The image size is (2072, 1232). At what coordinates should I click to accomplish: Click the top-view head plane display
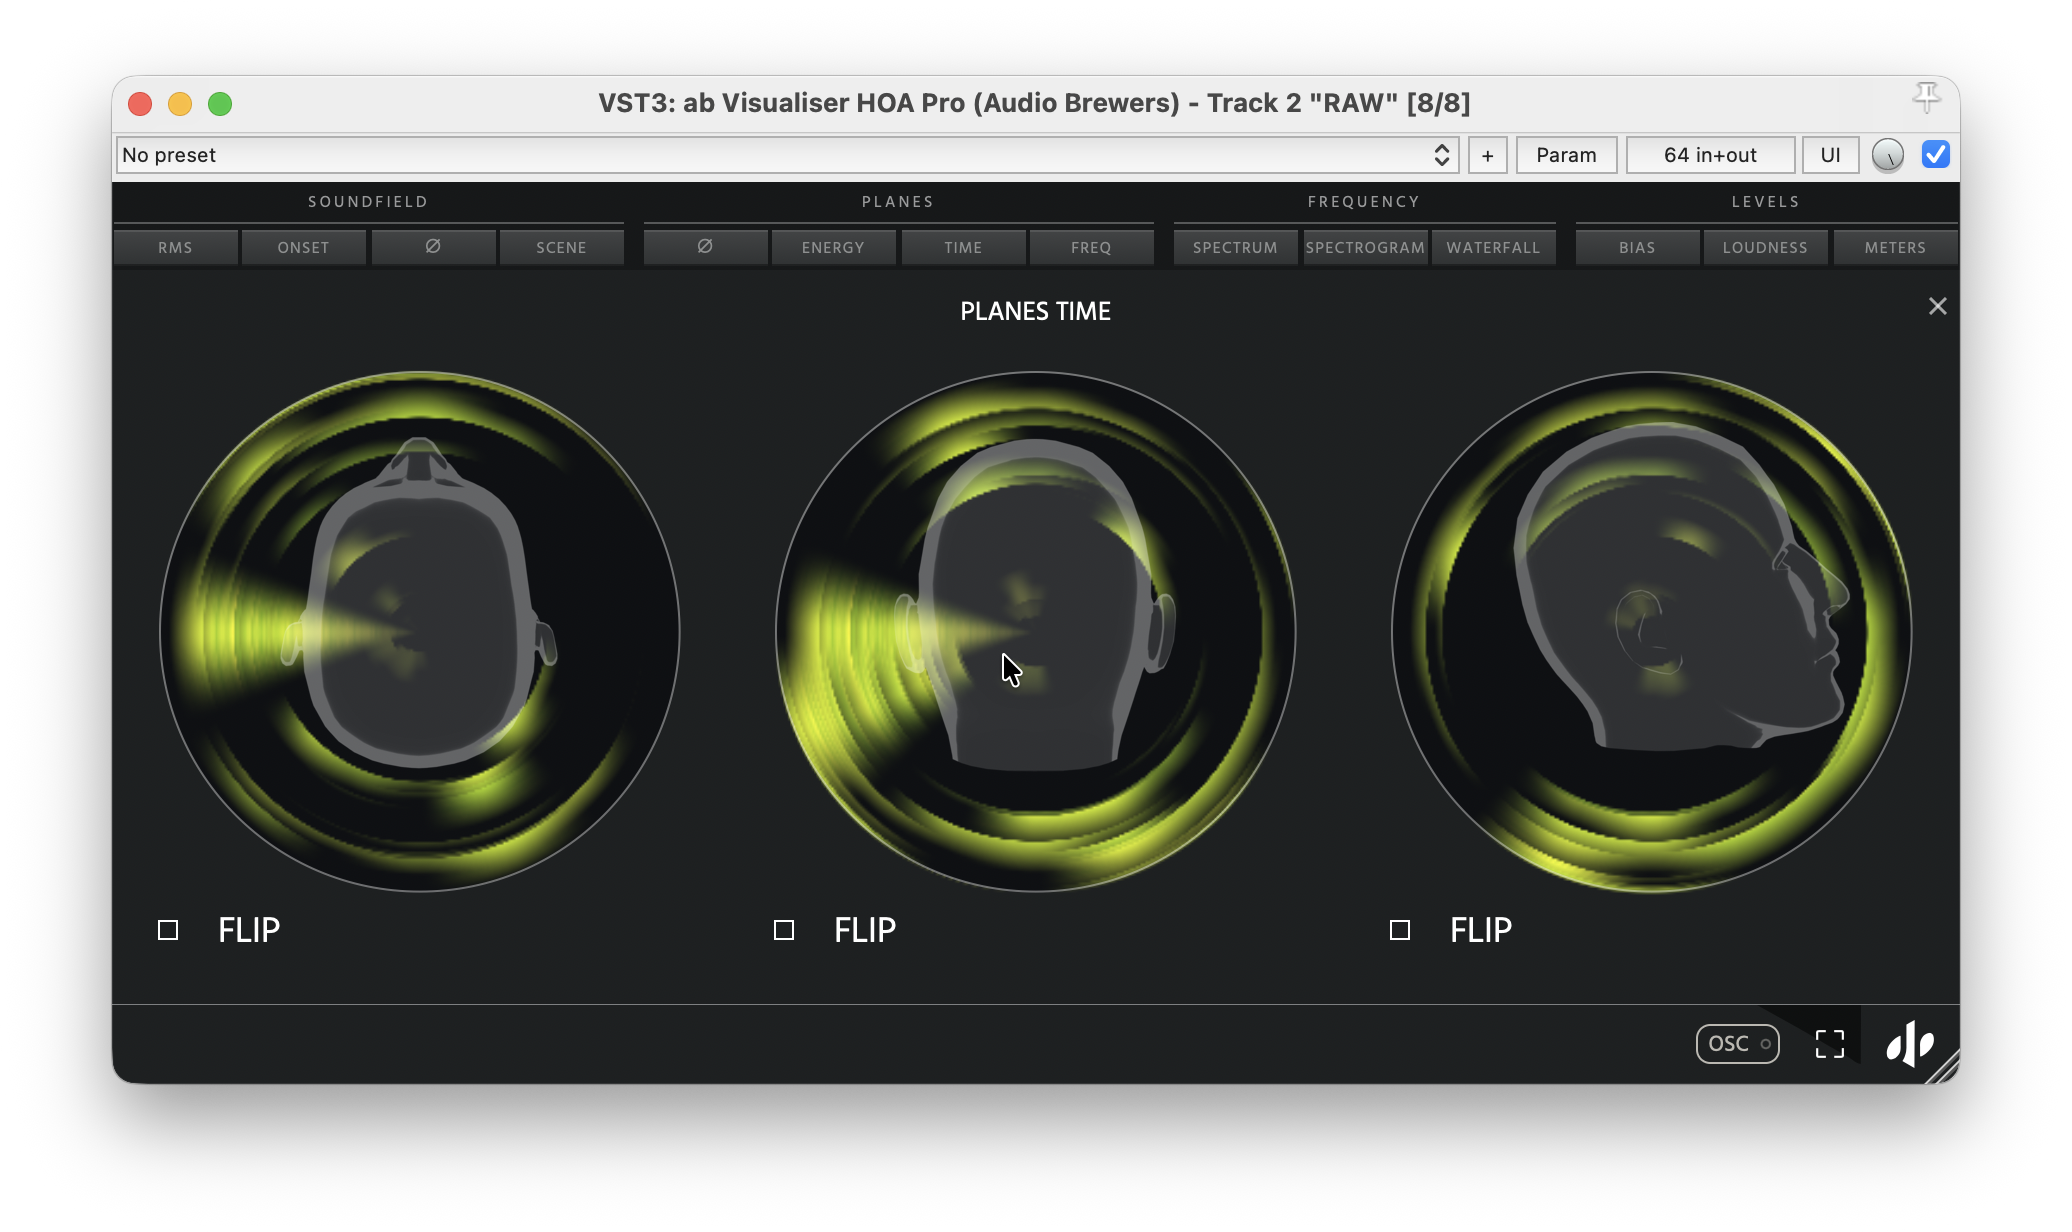[x=420, y=631]
